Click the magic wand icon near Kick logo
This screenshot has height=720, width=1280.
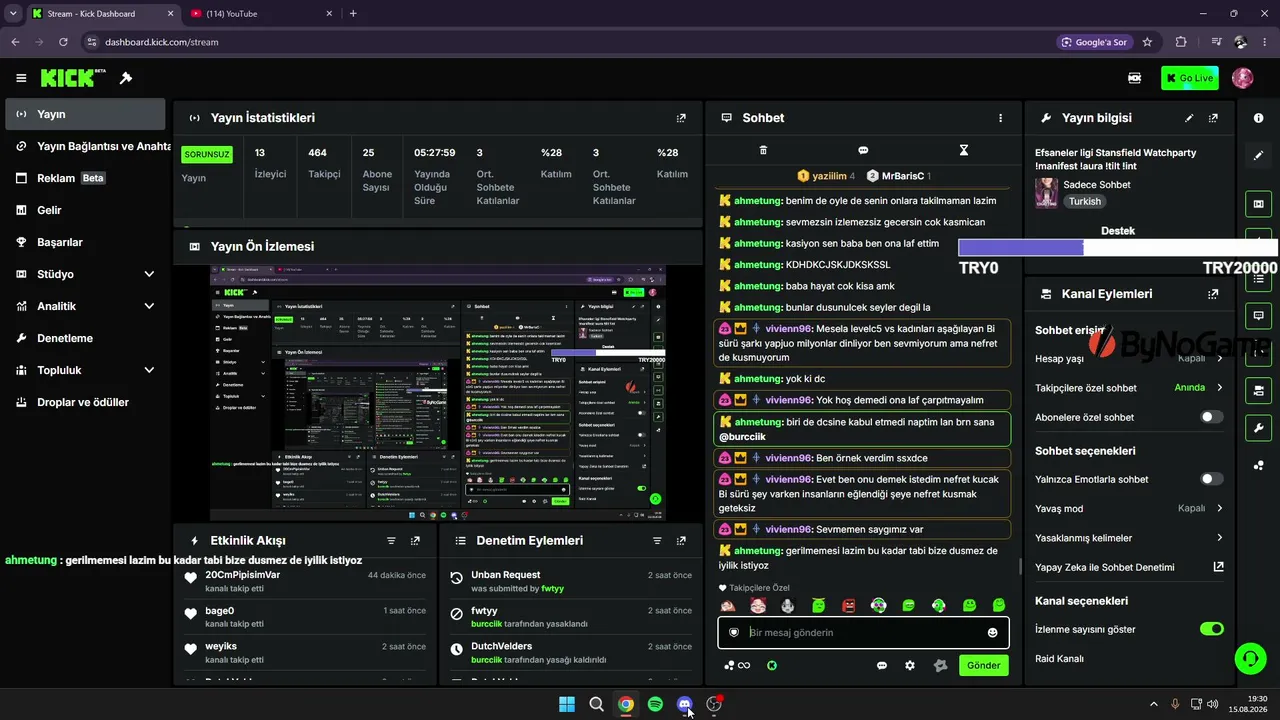126,78
